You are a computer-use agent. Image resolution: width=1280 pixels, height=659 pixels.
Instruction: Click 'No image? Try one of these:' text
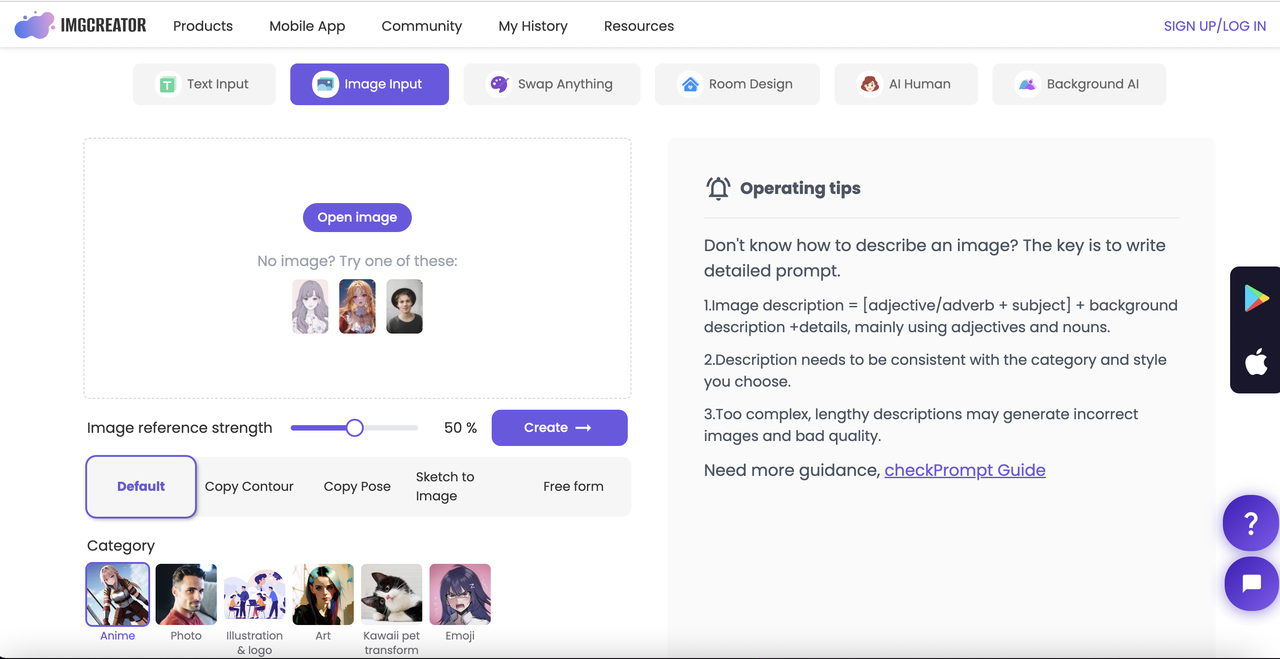(357, 261)
